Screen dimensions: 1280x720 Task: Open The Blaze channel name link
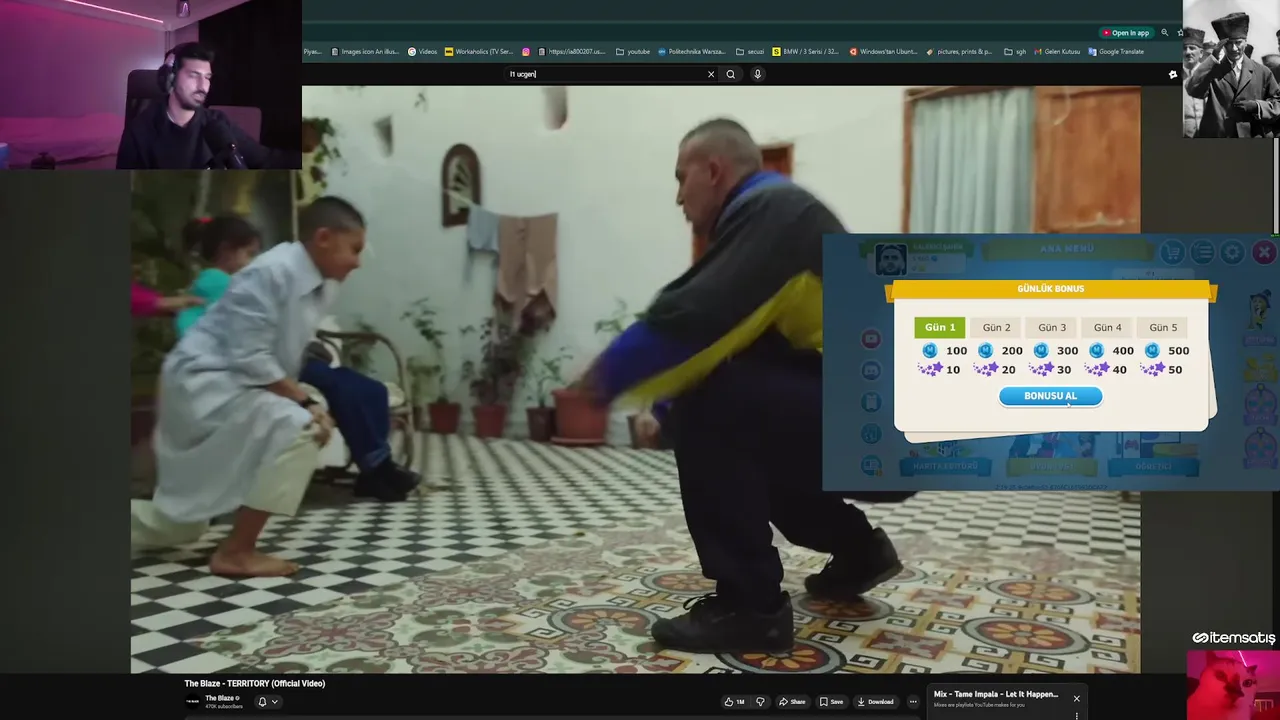click(221, 698)
